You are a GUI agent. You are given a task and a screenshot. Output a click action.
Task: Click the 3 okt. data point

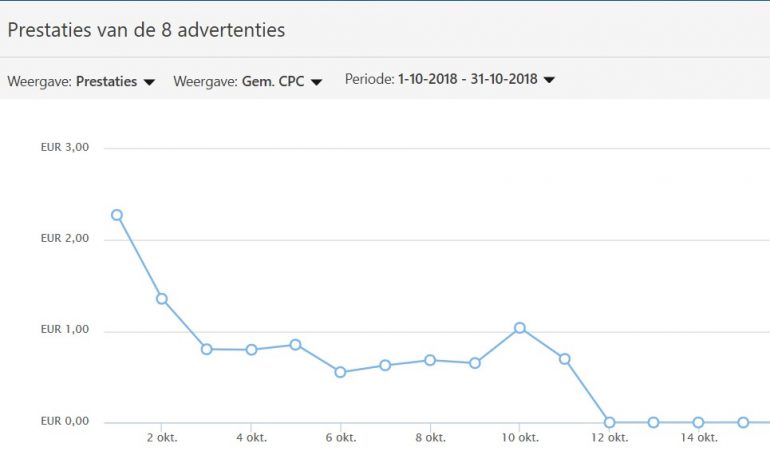[206, 349]
